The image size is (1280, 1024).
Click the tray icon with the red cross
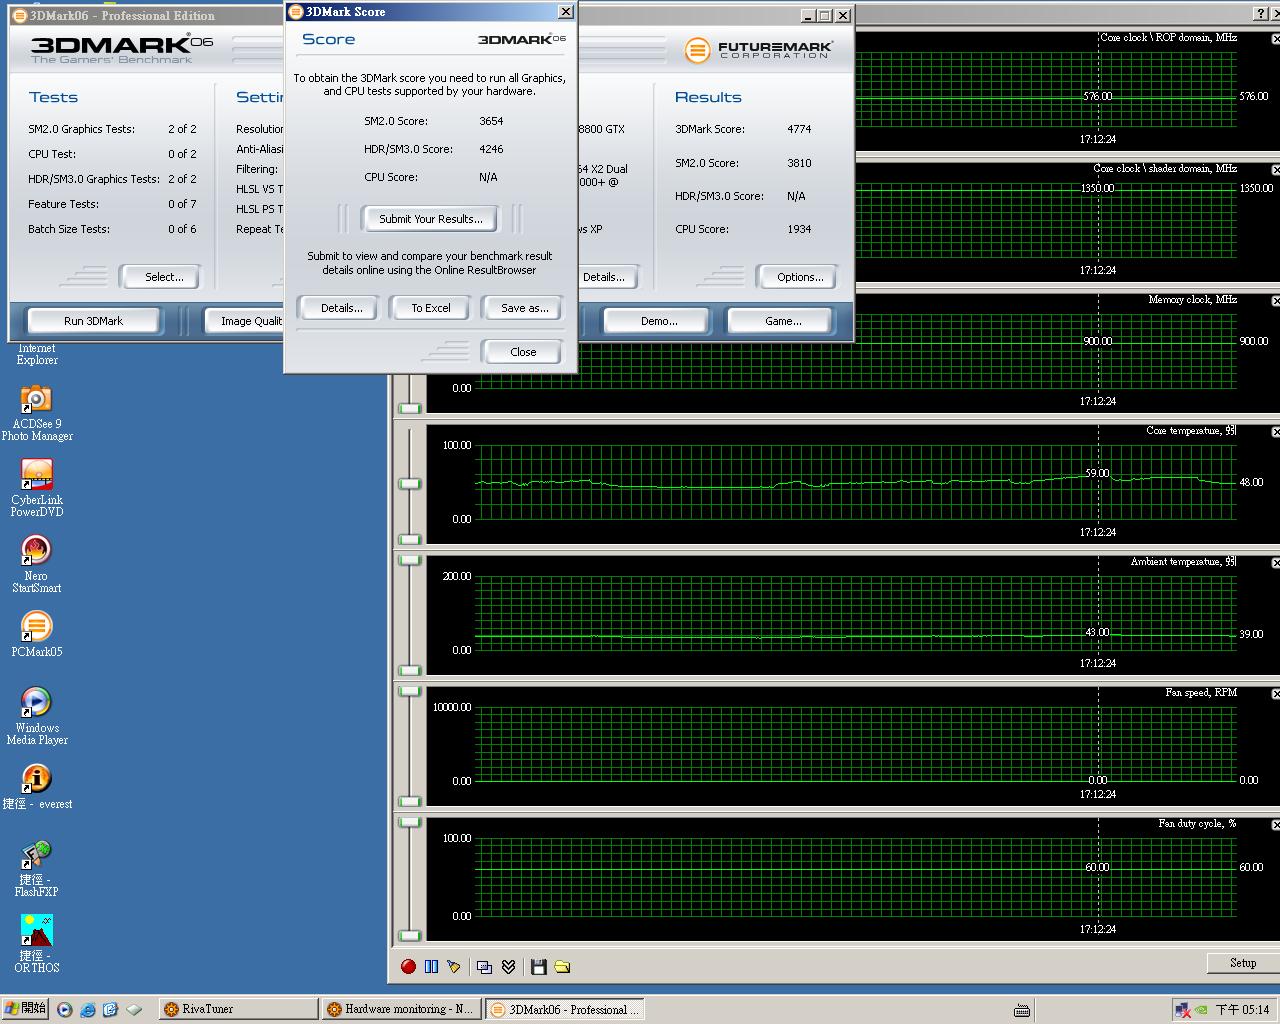[x=1183, y=1010]
